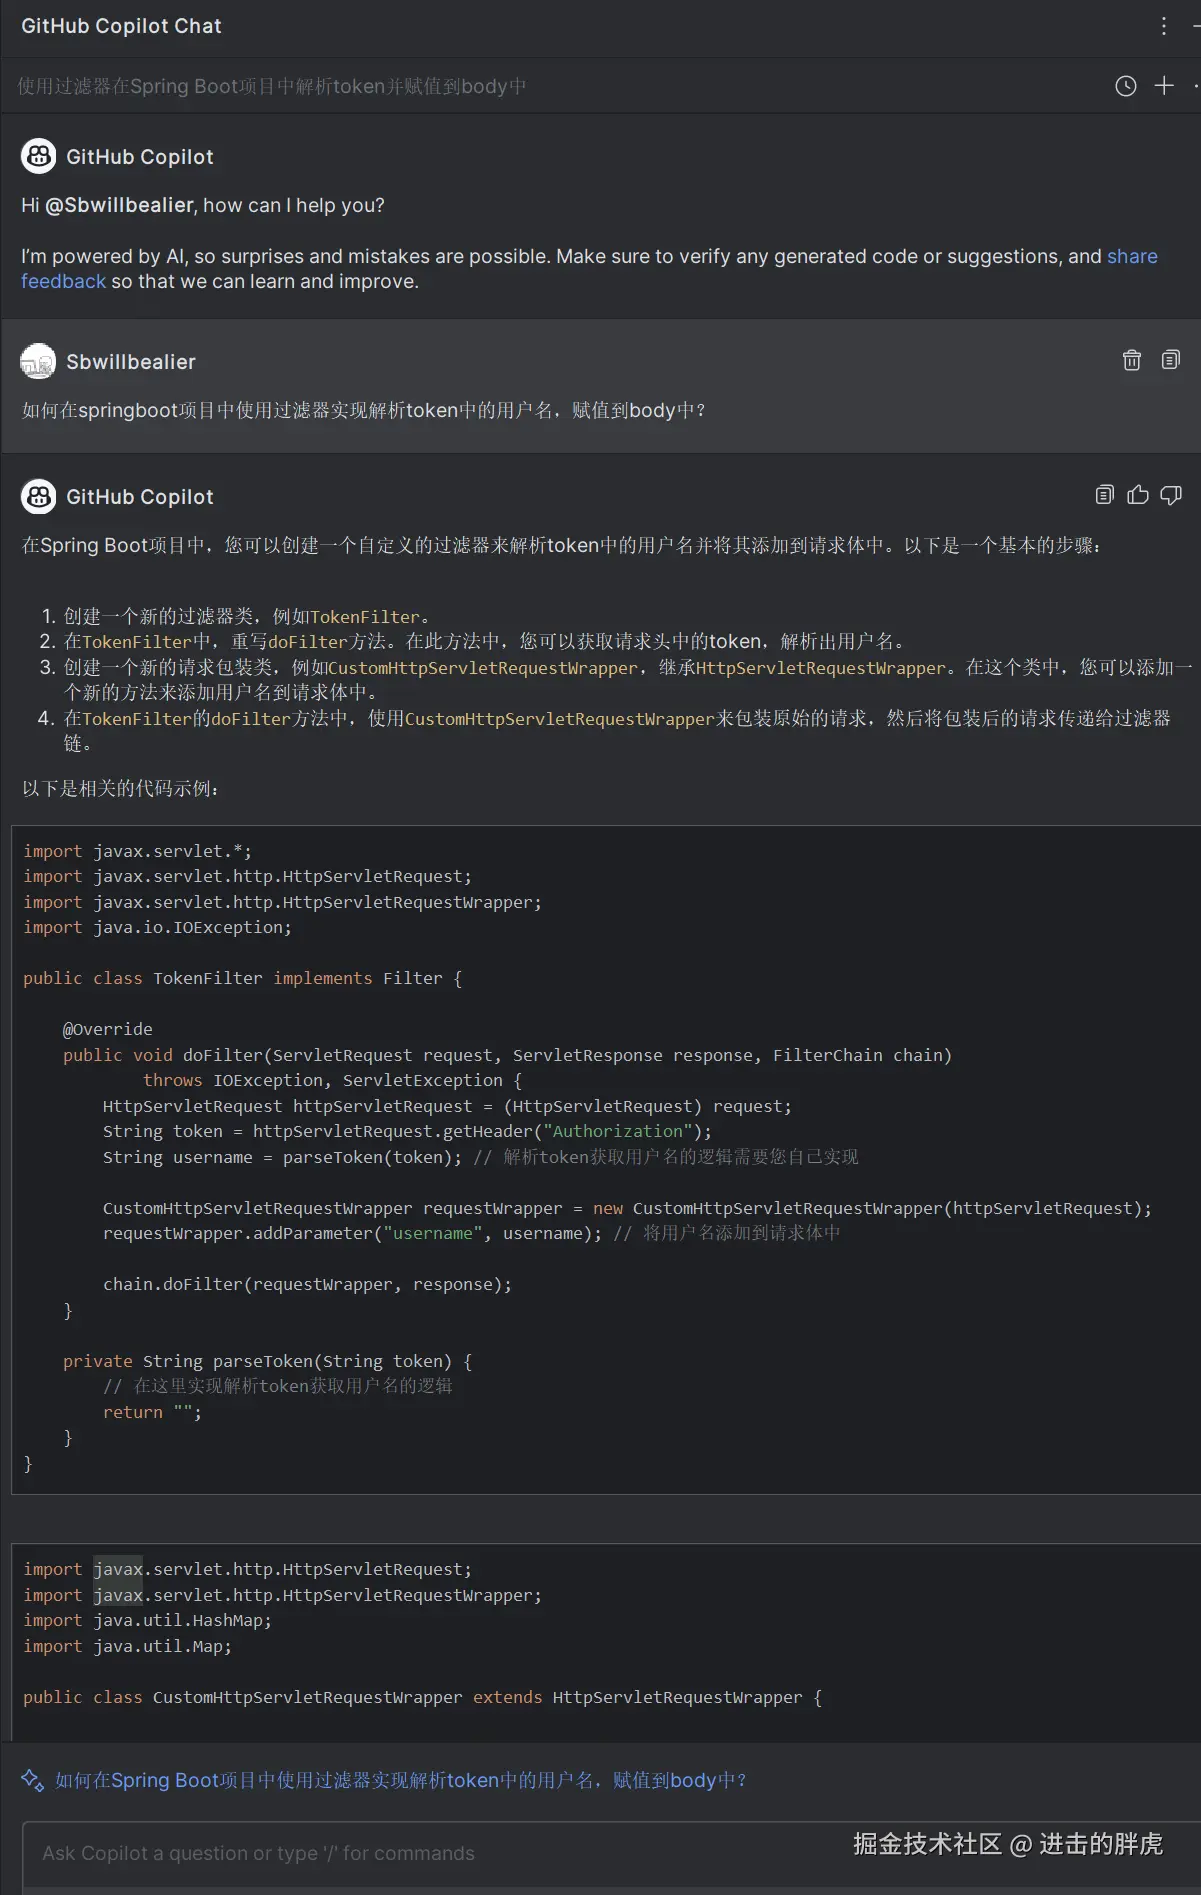
Task: Give thumbs up to Copilot answer
Action: (x=1138, y=494)
